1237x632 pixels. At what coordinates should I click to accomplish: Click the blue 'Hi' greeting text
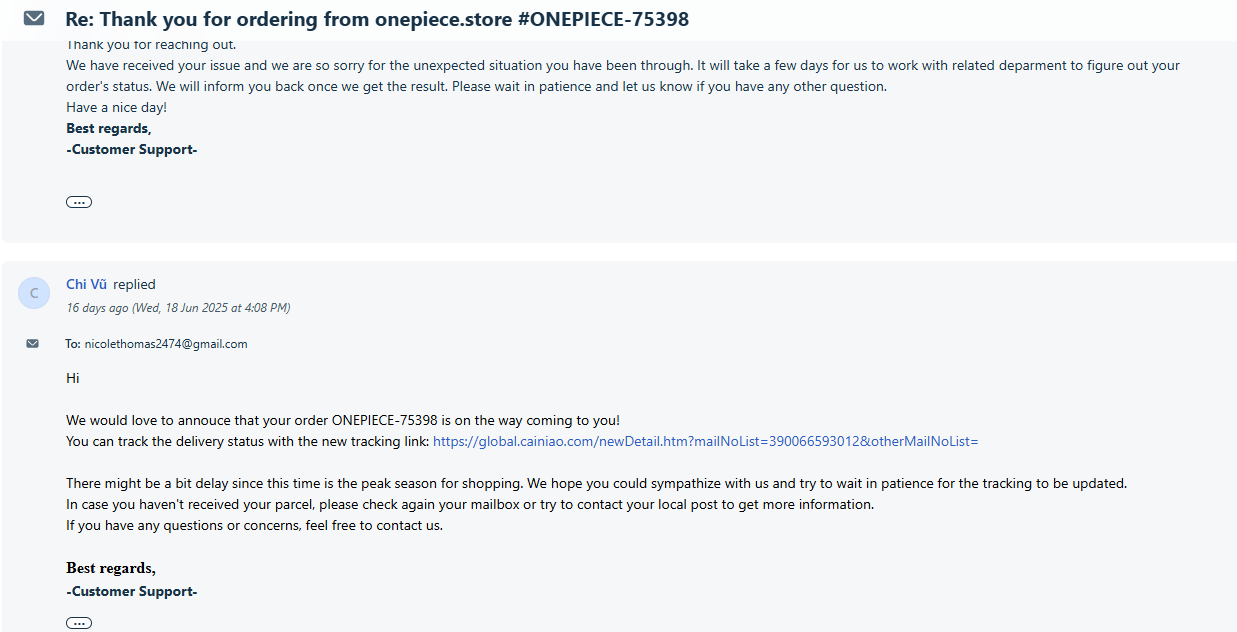point(73,378)
